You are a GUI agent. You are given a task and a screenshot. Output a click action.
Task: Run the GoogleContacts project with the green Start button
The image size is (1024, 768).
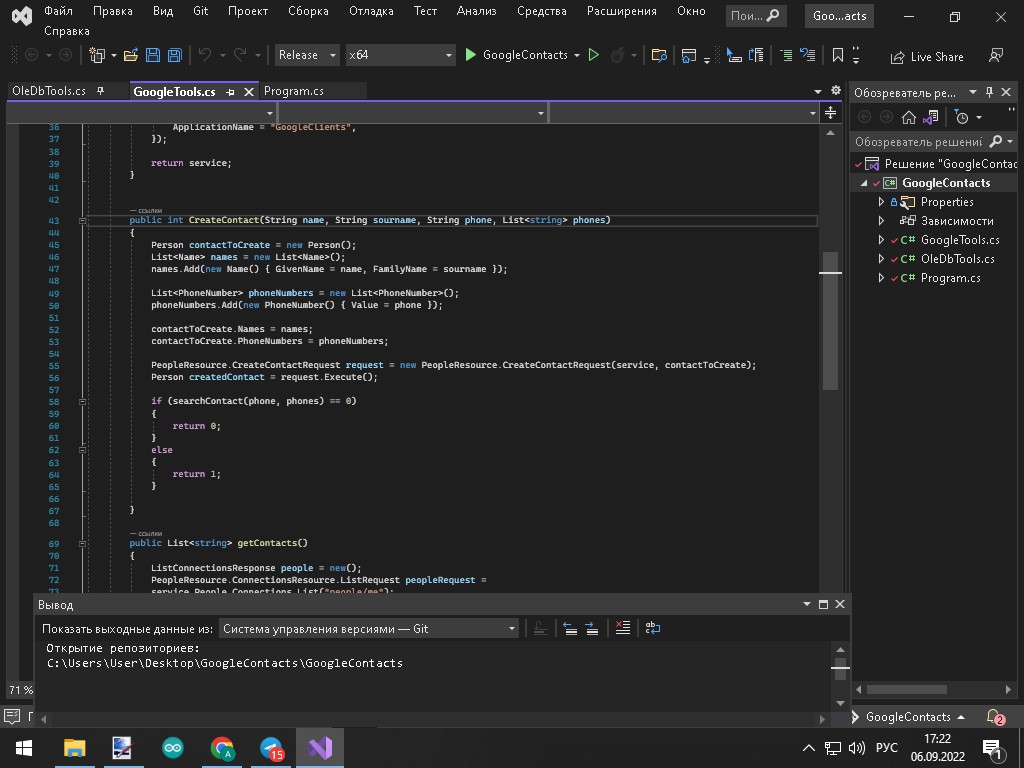471,56
